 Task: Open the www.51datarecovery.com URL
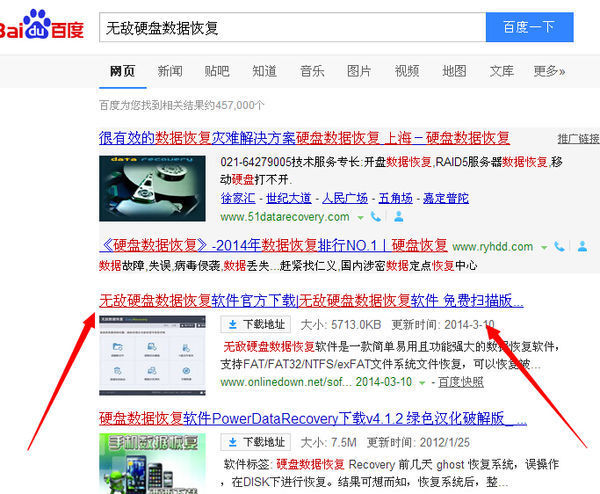click(285, 217)
